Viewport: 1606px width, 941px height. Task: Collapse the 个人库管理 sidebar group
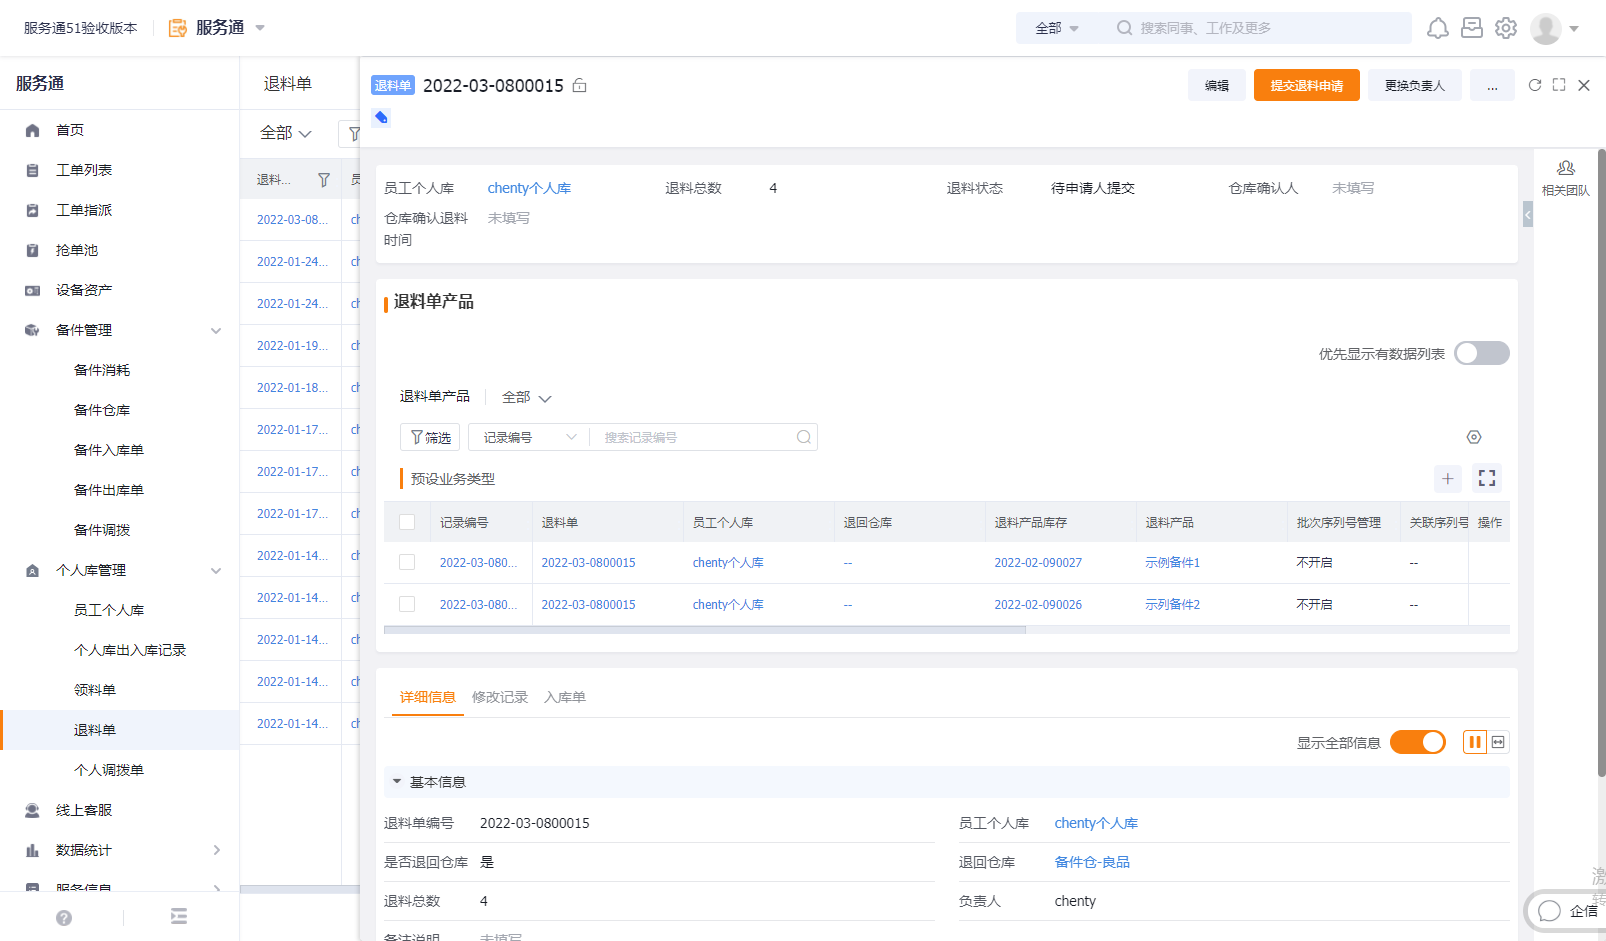pyautogui.click(x=216, y=570)
